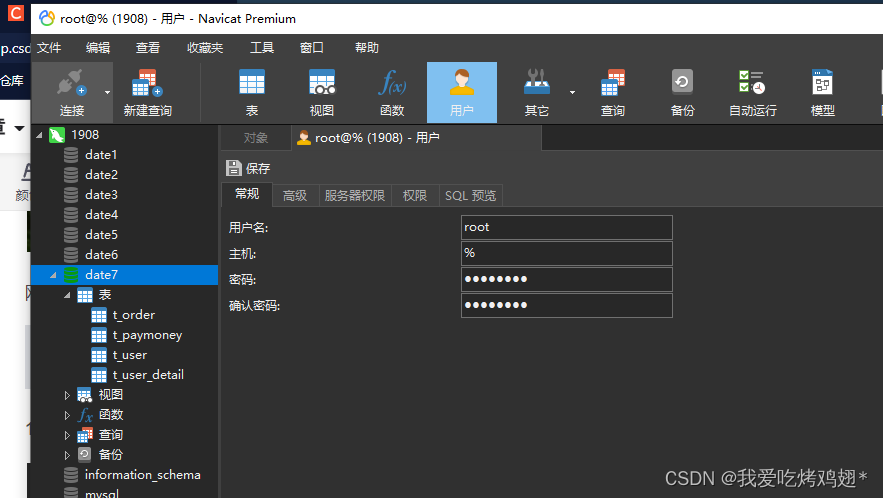Open the 窗口 menu
Viewport: 883px width, 498px height.
(x=311, y=48)
